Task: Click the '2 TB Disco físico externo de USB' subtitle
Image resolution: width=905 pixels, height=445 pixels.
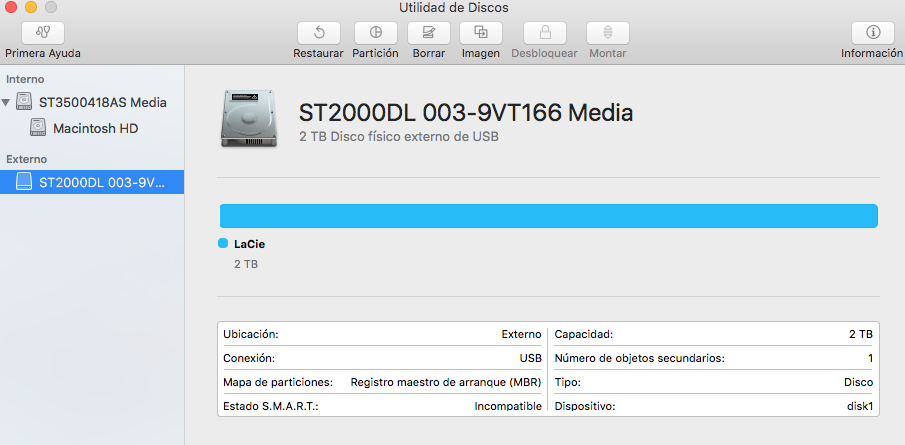Action: click(x=399, y=137)
